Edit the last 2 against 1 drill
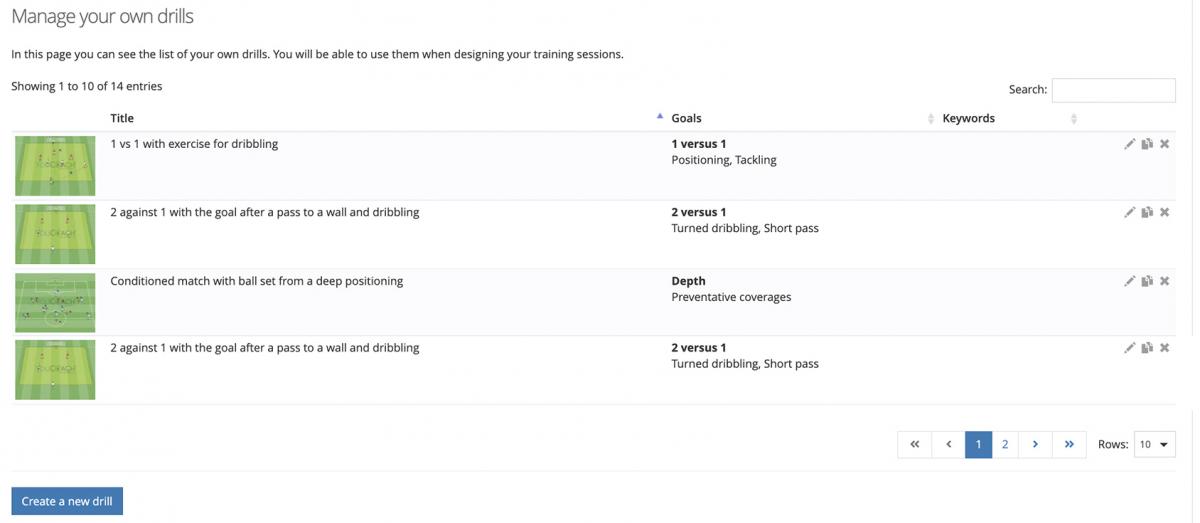The image size is (1200, 523). (x=1129, y=348)
